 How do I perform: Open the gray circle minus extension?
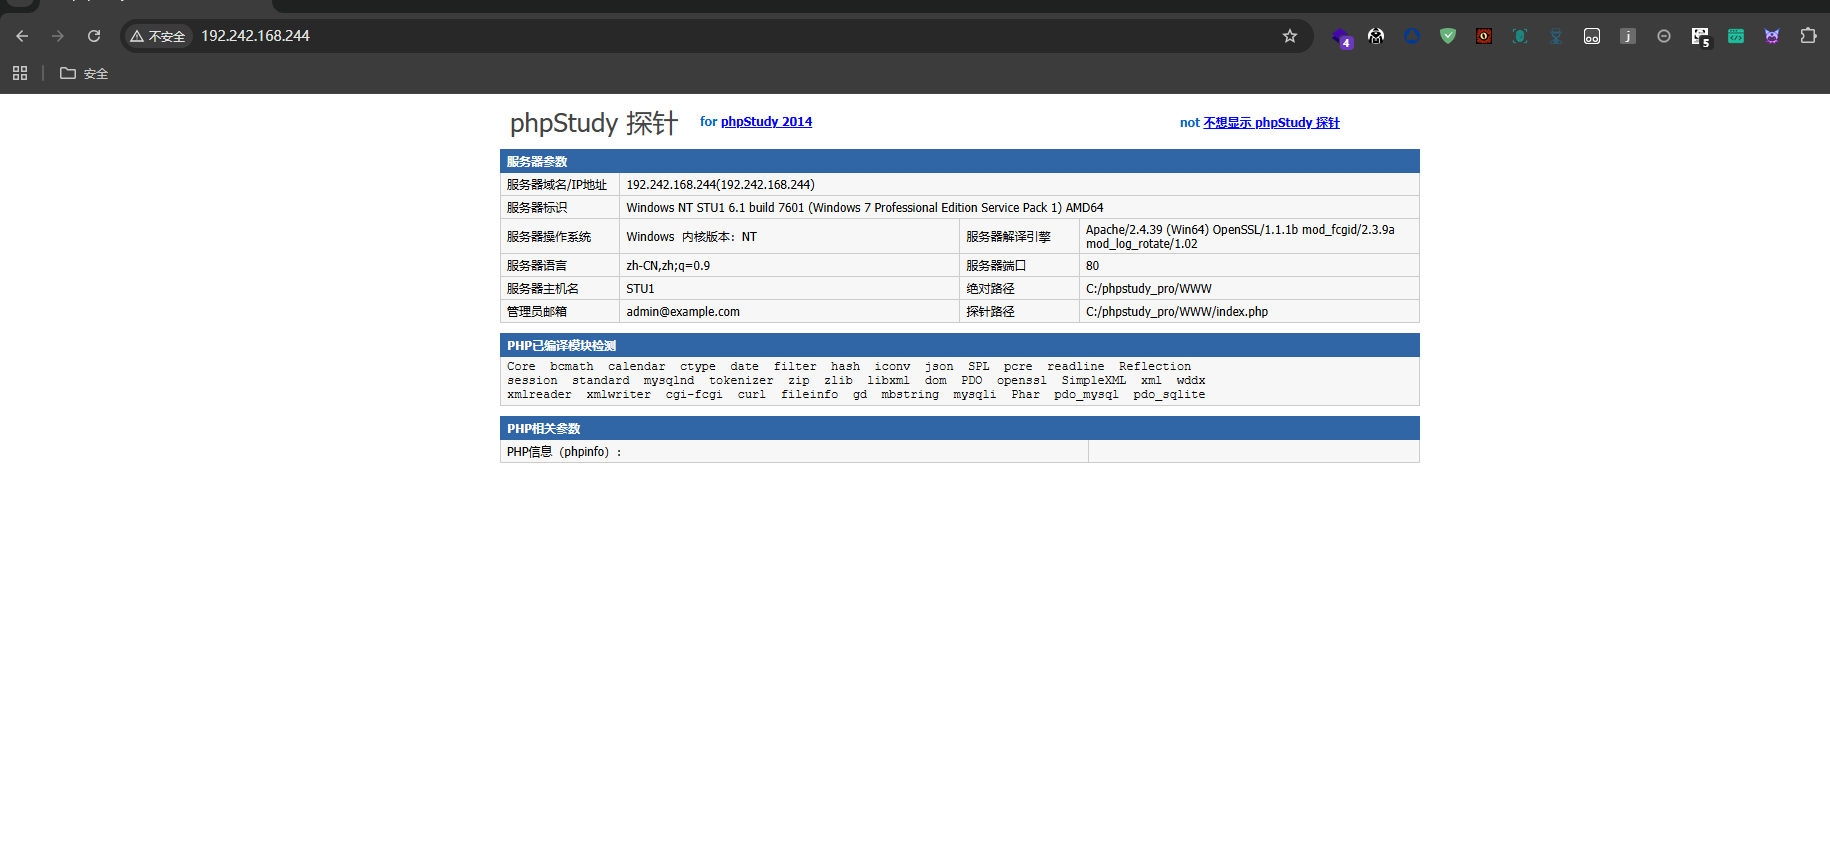1664,36
